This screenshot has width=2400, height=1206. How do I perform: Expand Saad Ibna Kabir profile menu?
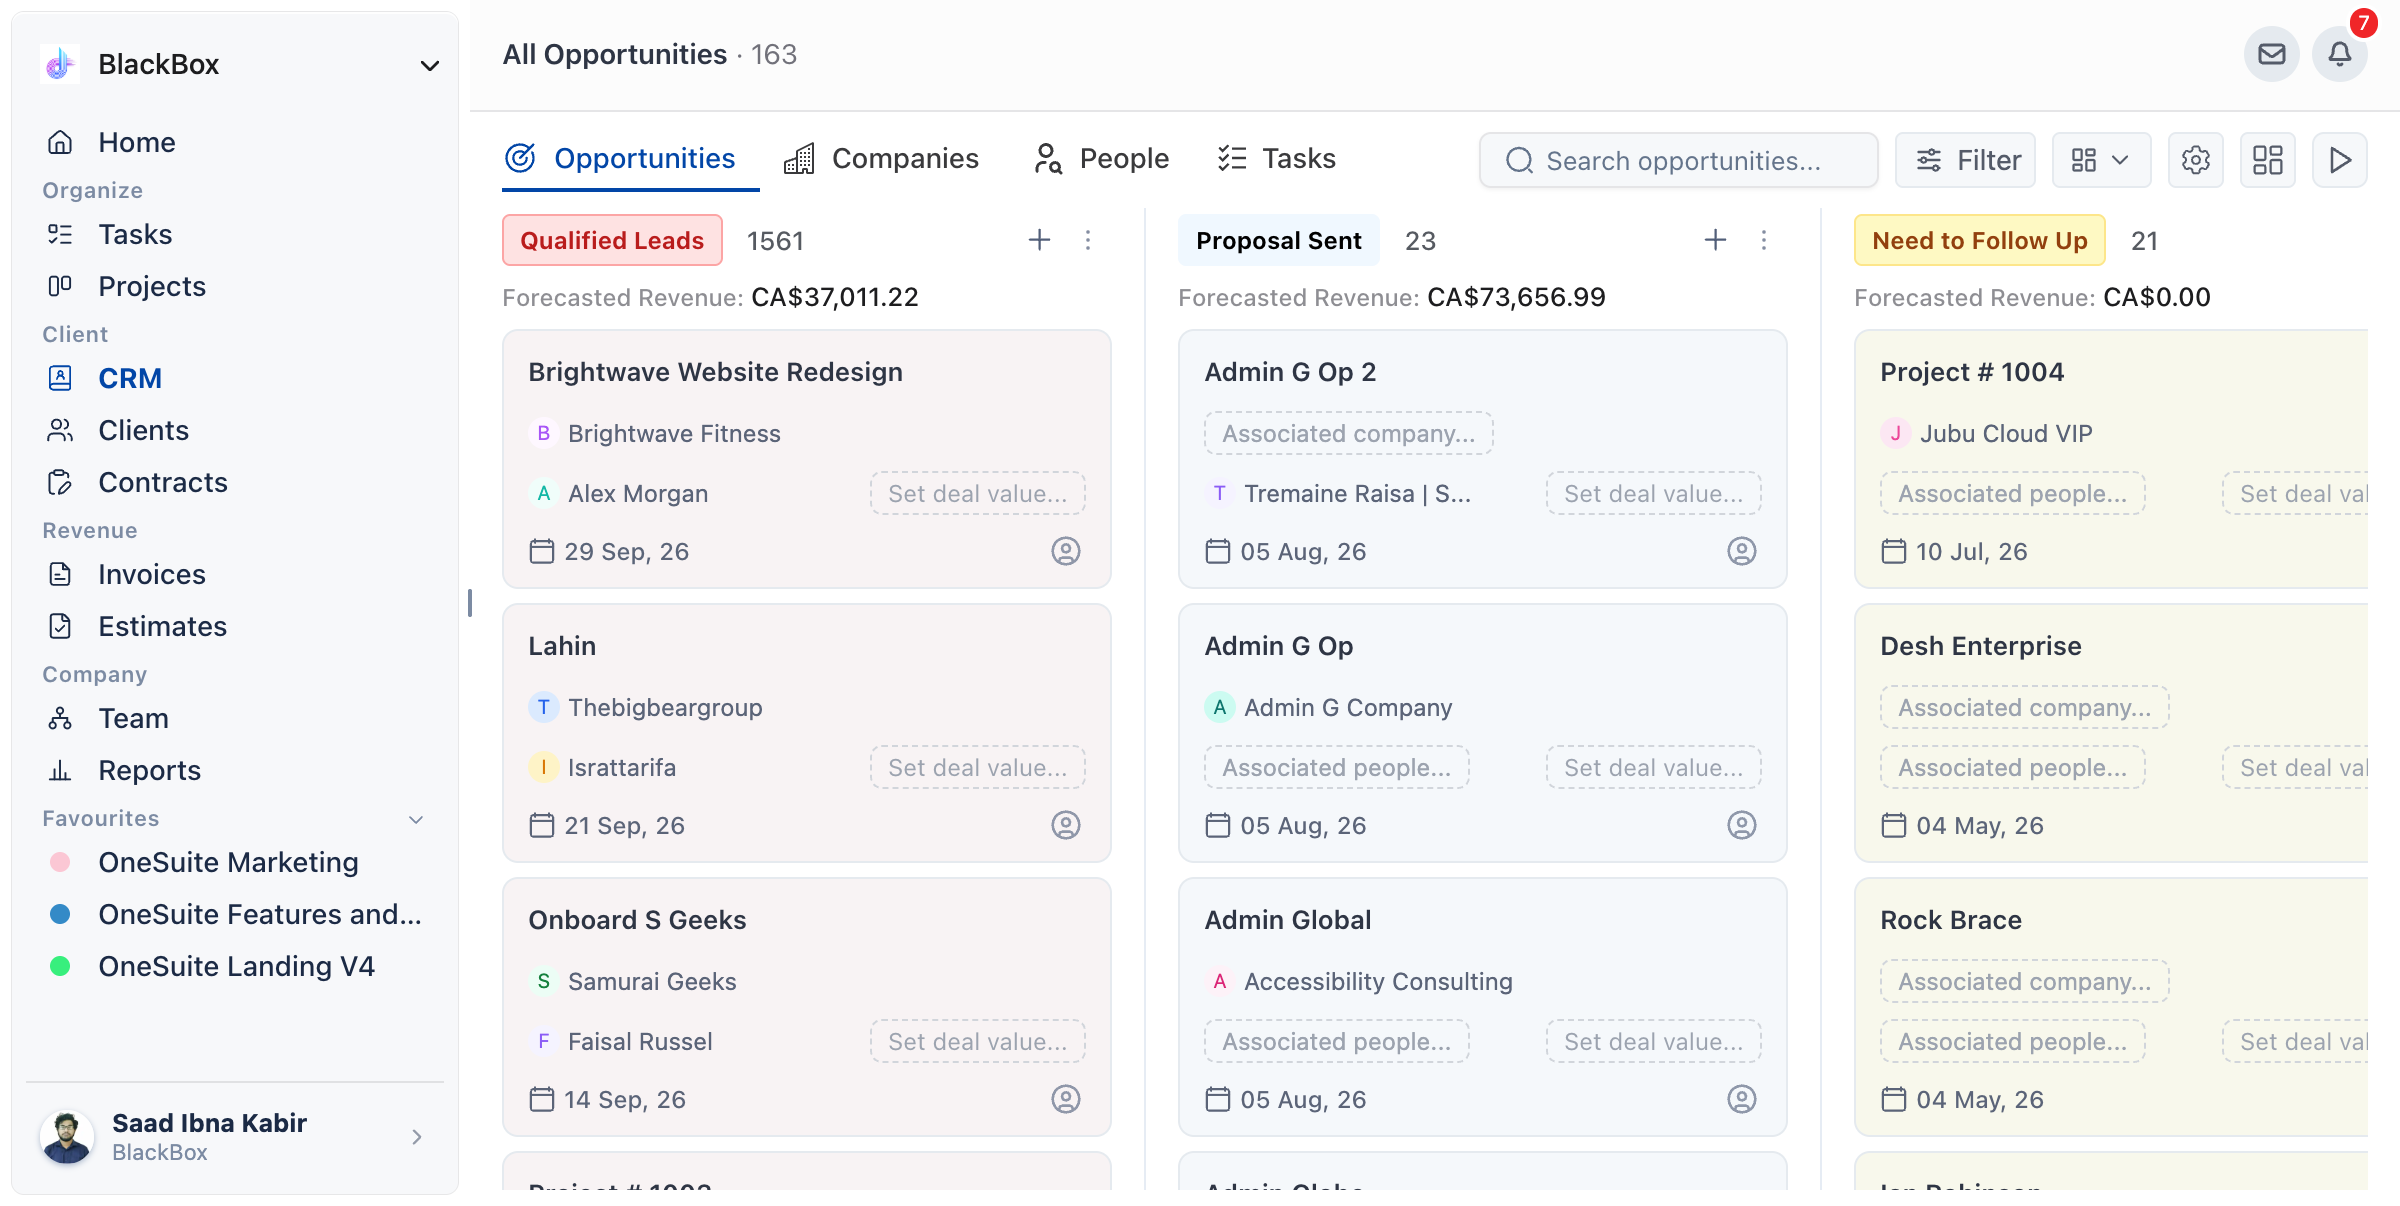(x=416, y=1137)
